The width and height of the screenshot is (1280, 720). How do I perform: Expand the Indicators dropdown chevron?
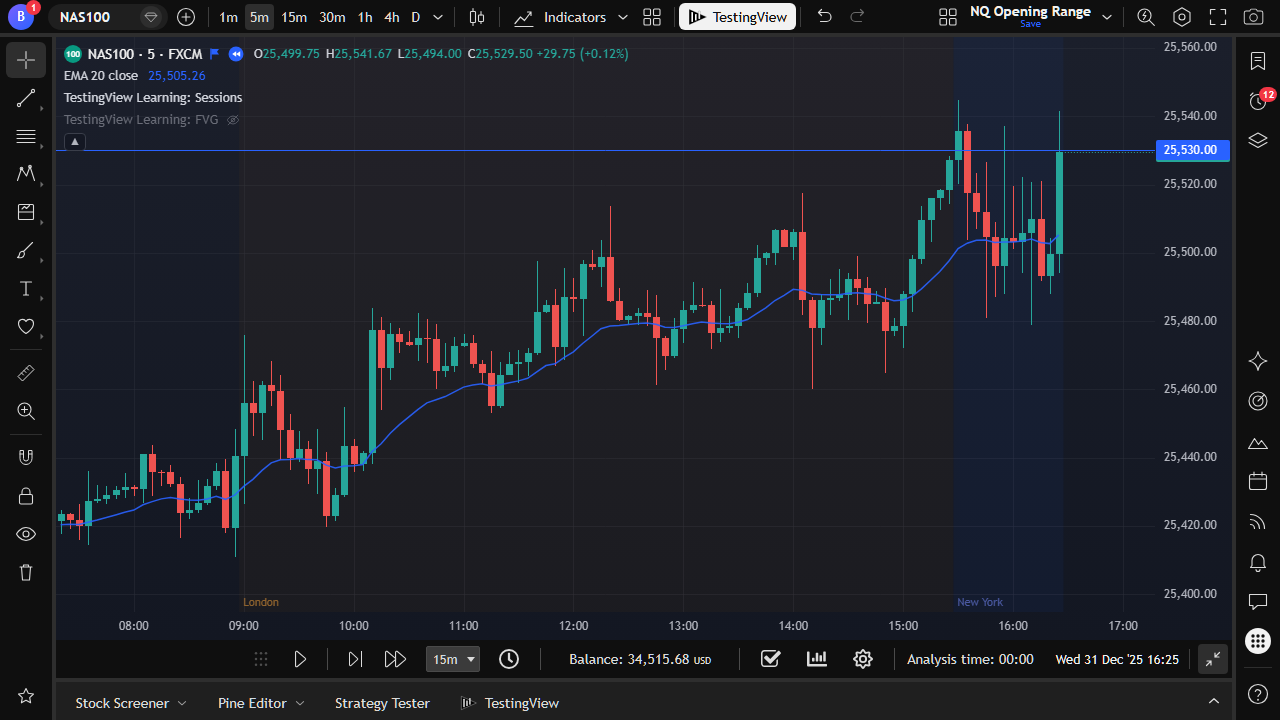pos(623,17)
